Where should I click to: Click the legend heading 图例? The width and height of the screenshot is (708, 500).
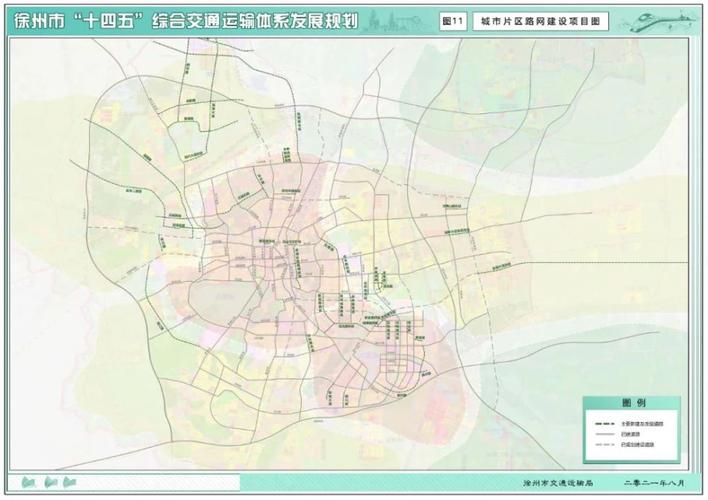tap(633, 402)
